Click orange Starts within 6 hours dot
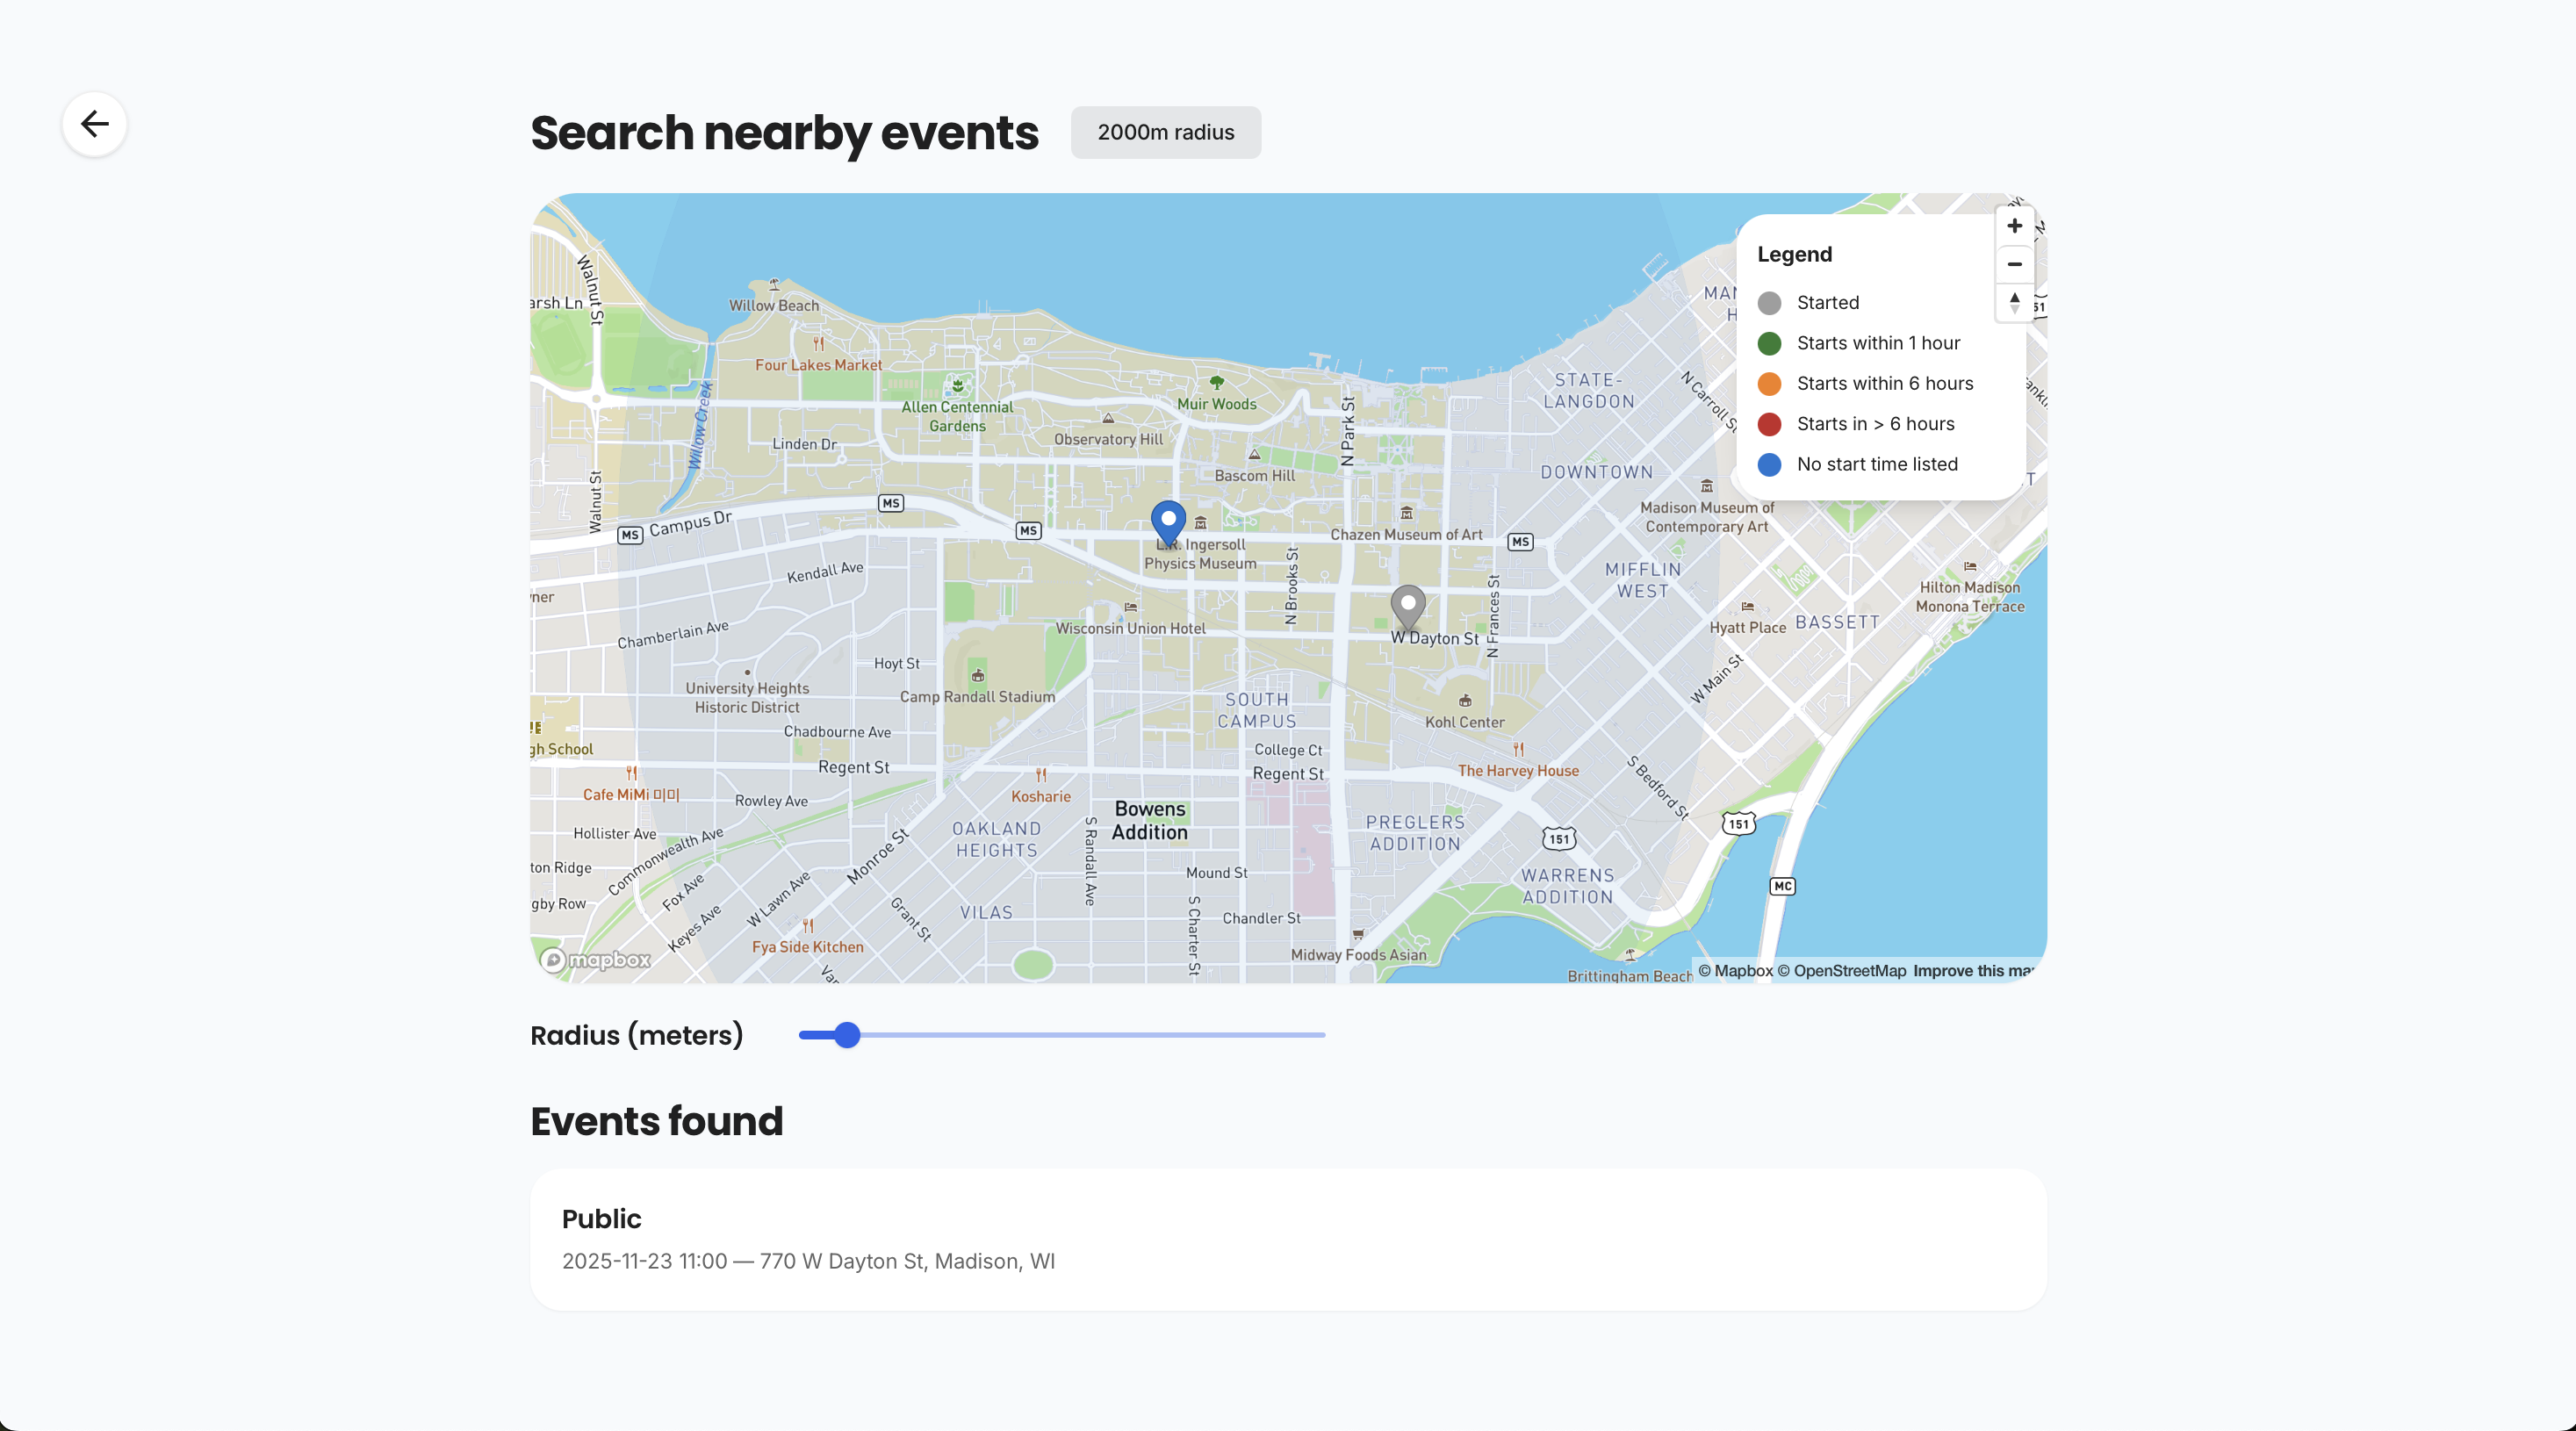 1769,384
